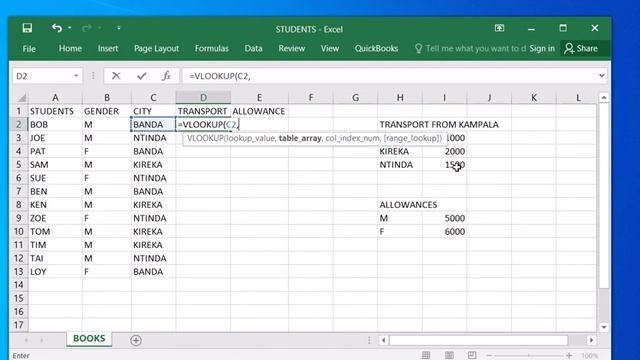
Task: Switch to the Home tab
Action: click(x=70, y=49)
